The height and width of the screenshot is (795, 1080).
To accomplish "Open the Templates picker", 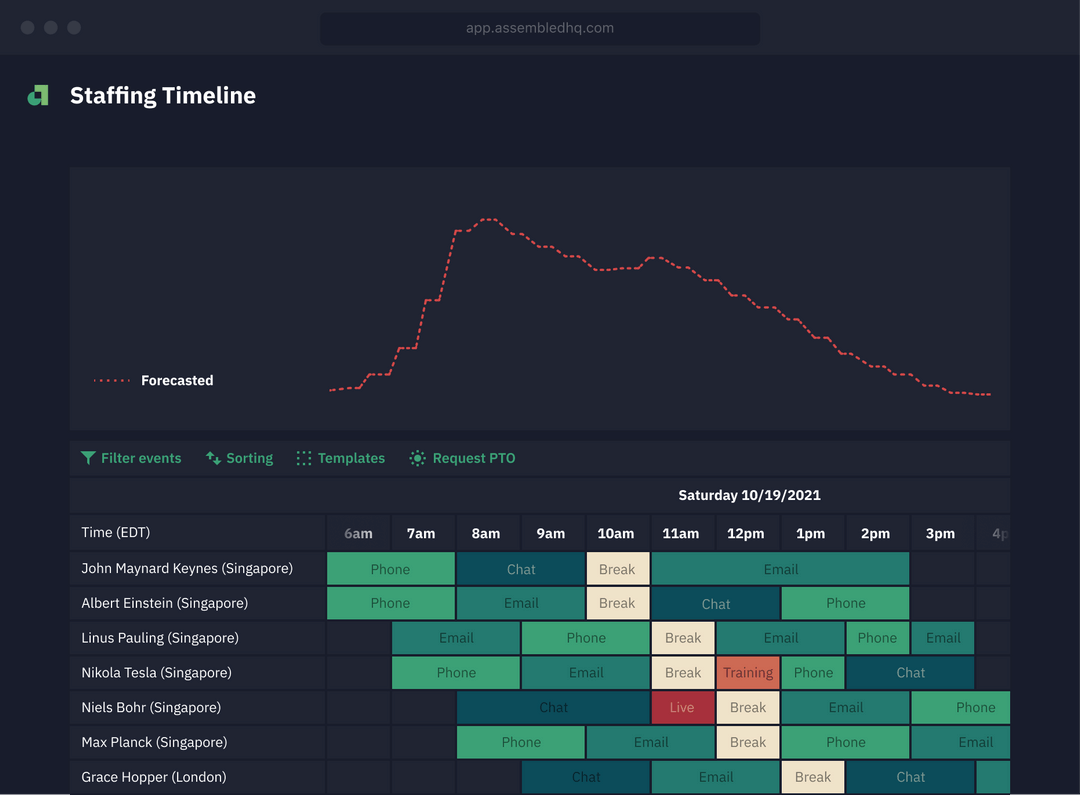I will [350, 457].
